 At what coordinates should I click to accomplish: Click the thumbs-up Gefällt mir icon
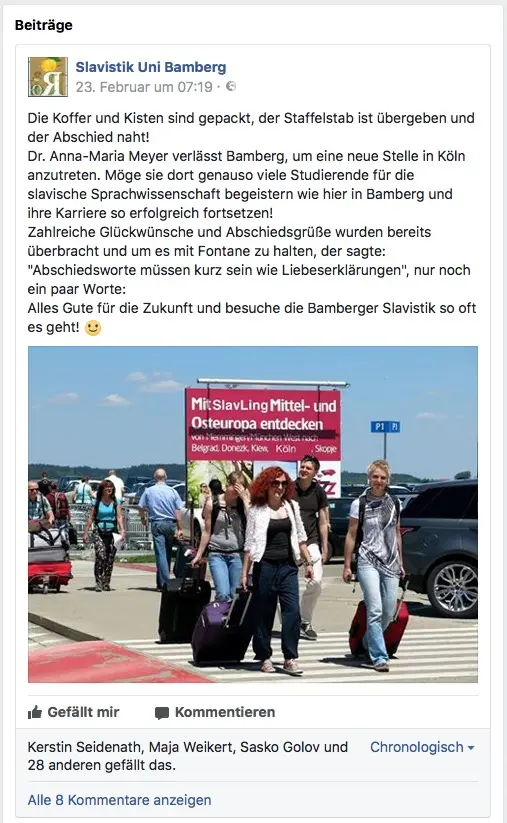point(35,712)
